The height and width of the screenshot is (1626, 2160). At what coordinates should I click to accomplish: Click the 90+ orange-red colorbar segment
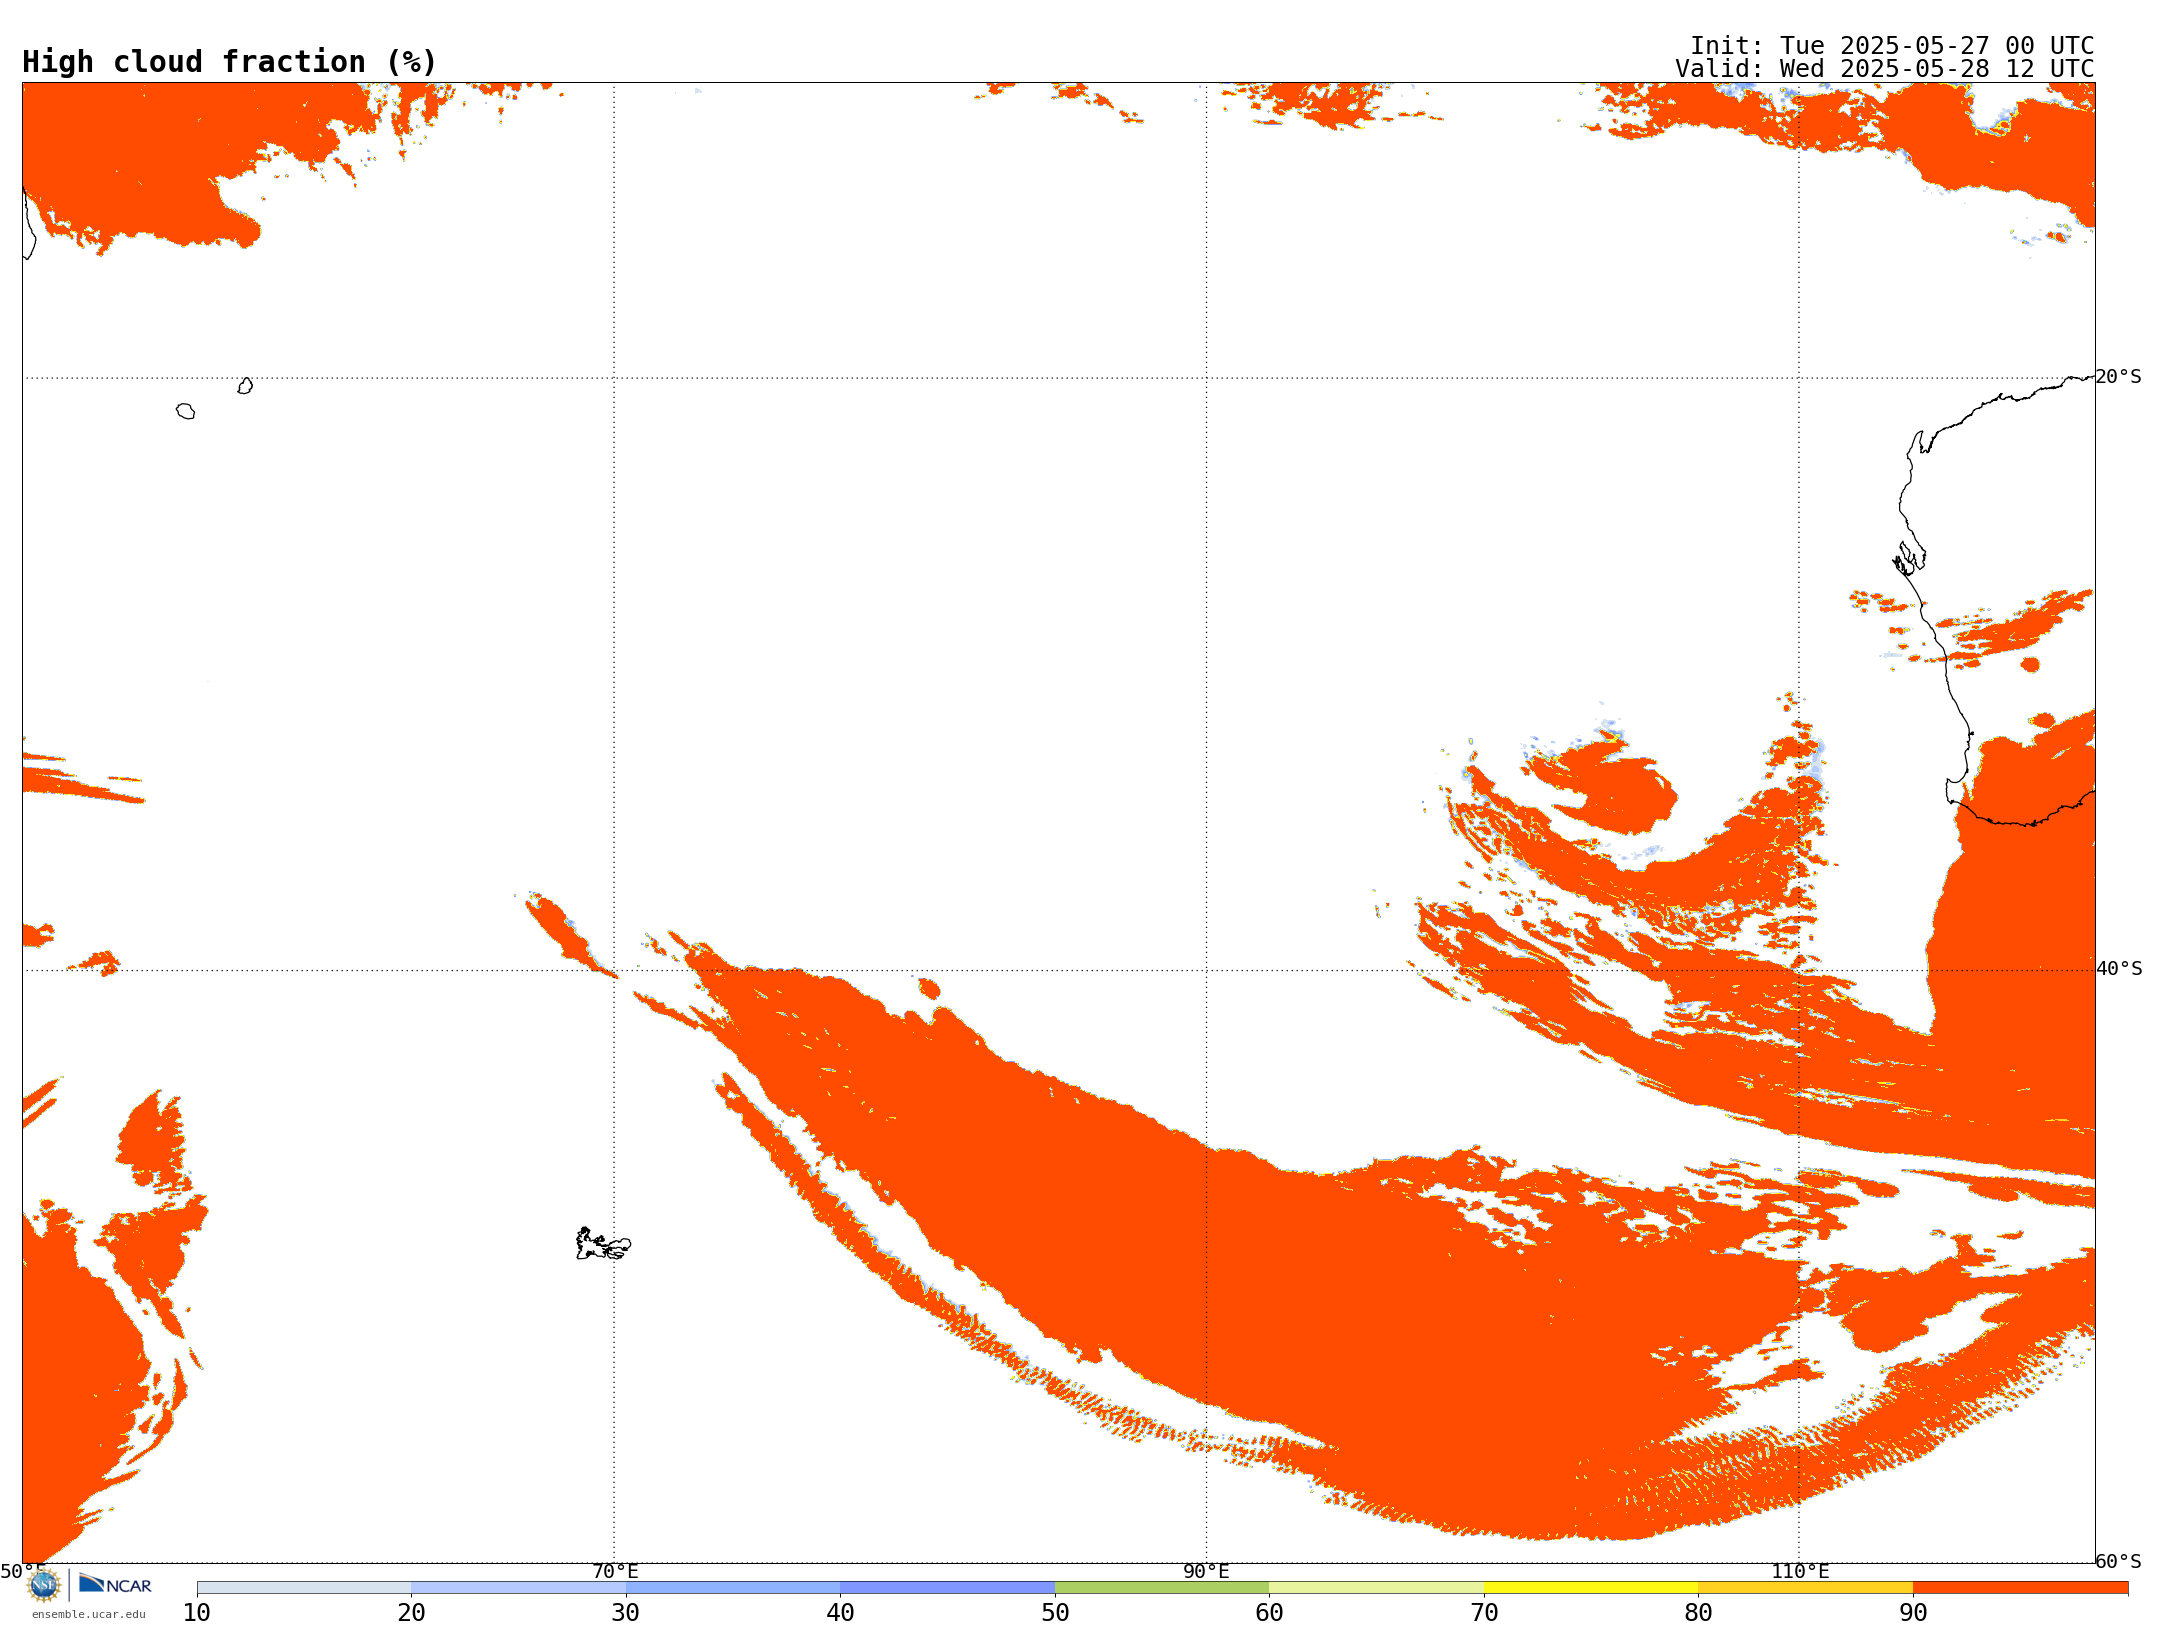point(2020,1588)
